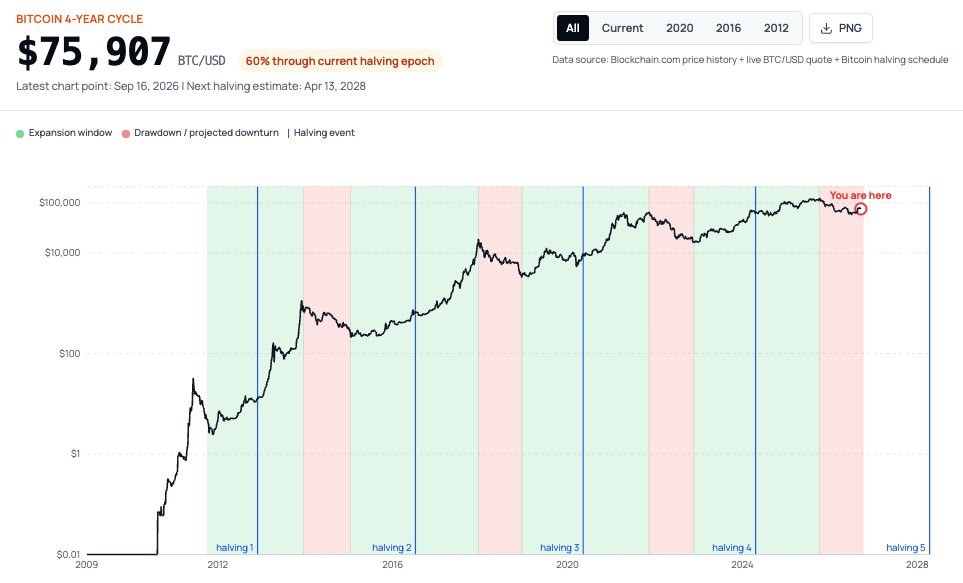Click the halving 4 marker label
This screenshot has width=963, height=583.
(x=731, y=547)
